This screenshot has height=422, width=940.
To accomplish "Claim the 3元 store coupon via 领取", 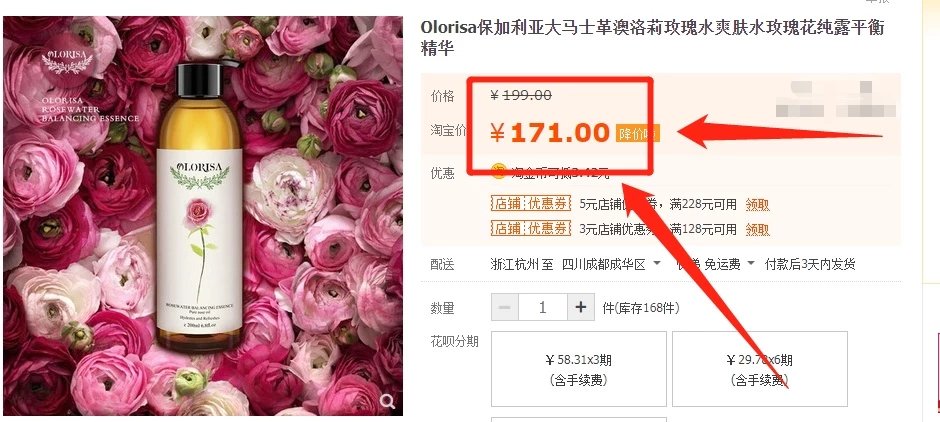I will click(758, 229).
